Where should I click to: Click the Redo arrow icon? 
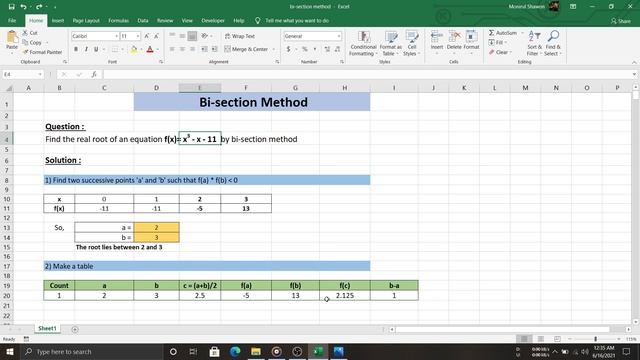tap(39, 7)
